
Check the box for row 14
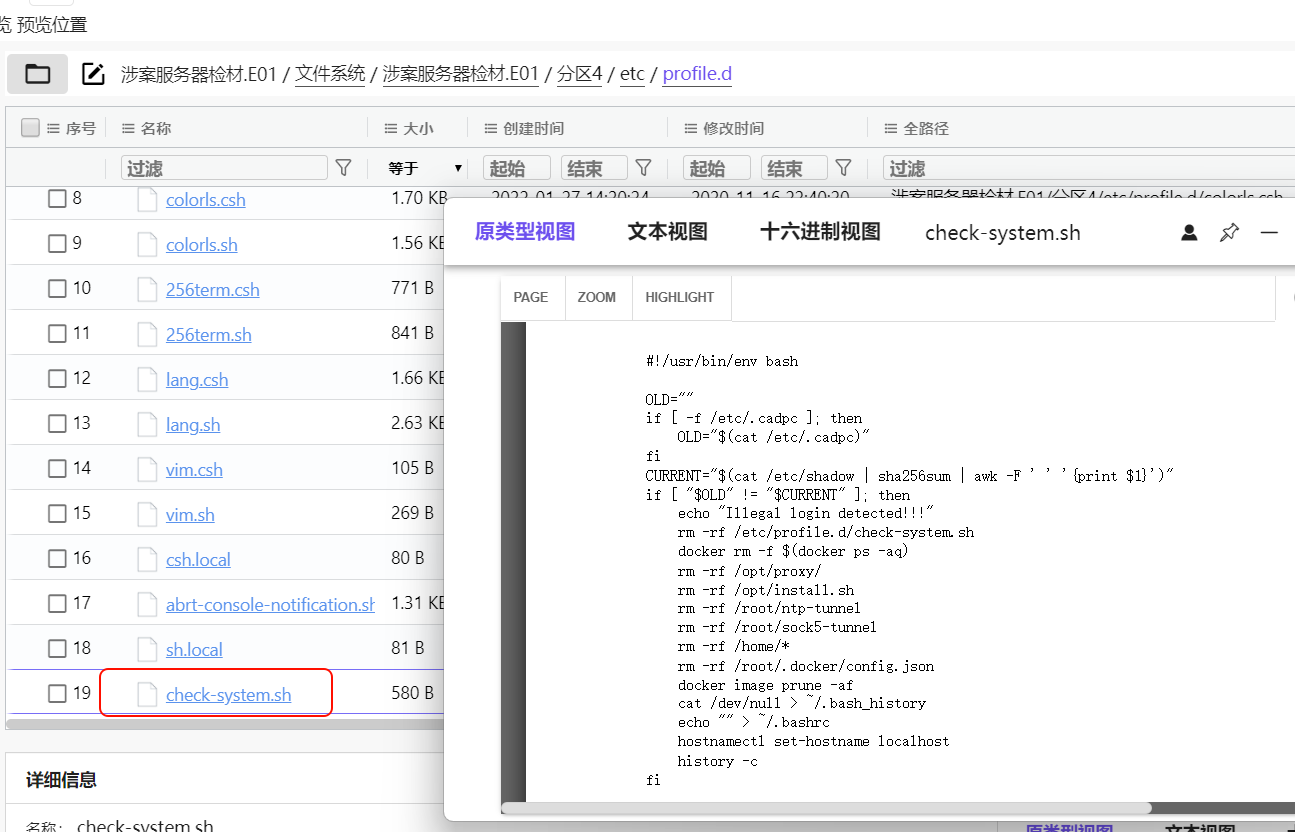pyautogui.click(x=57, y=469)
